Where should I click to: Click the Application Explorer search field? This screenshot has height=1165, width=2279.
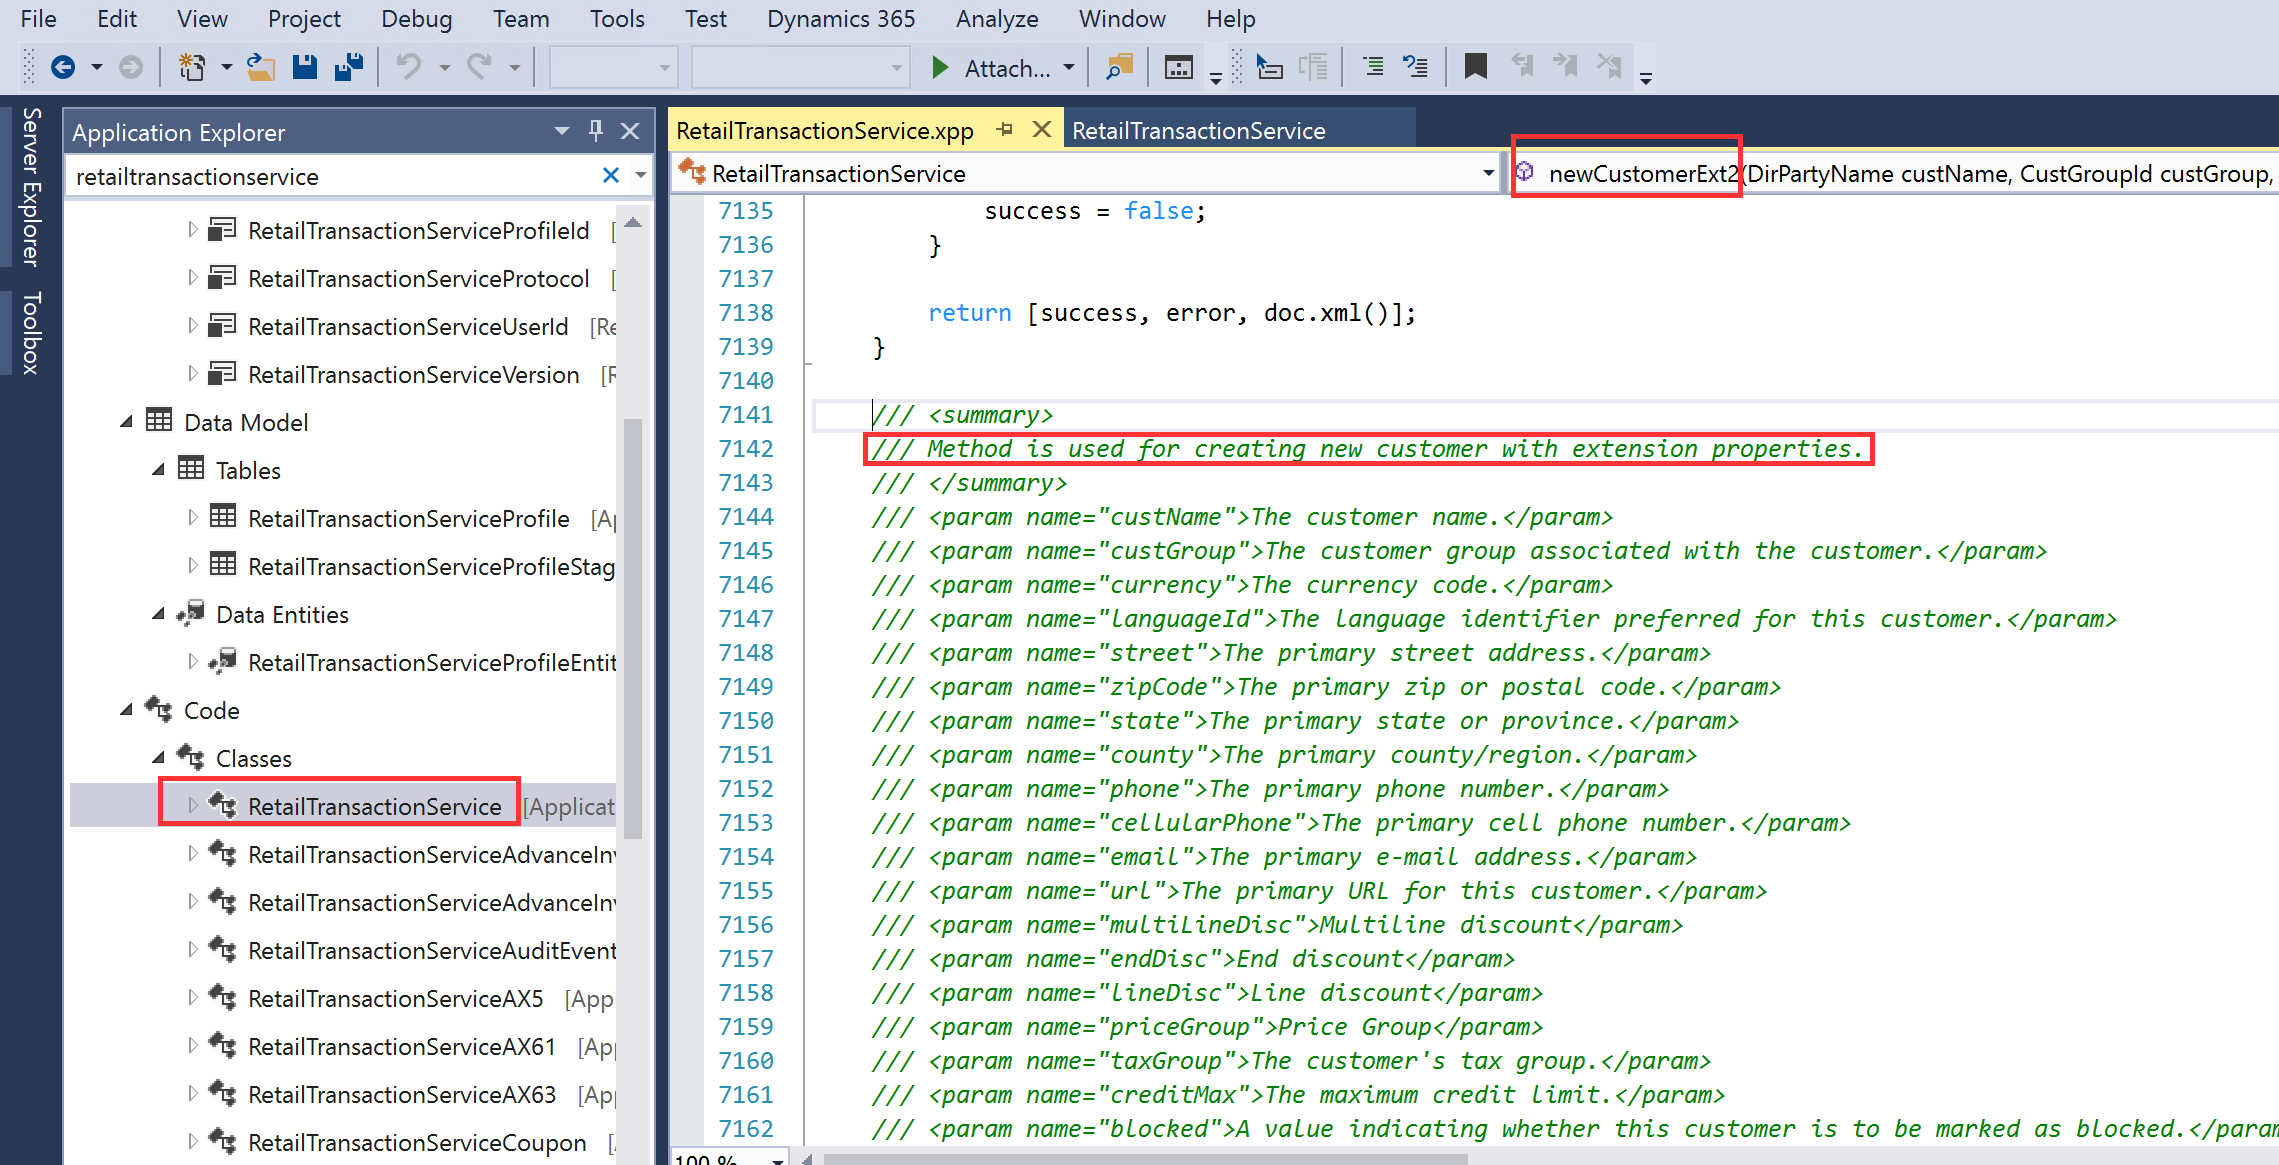[334, 176]
